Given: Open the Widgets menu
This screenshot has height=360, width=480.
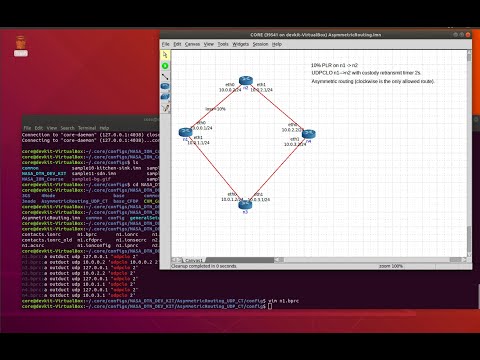Looking at the screenshot, I should click(240, 44).
